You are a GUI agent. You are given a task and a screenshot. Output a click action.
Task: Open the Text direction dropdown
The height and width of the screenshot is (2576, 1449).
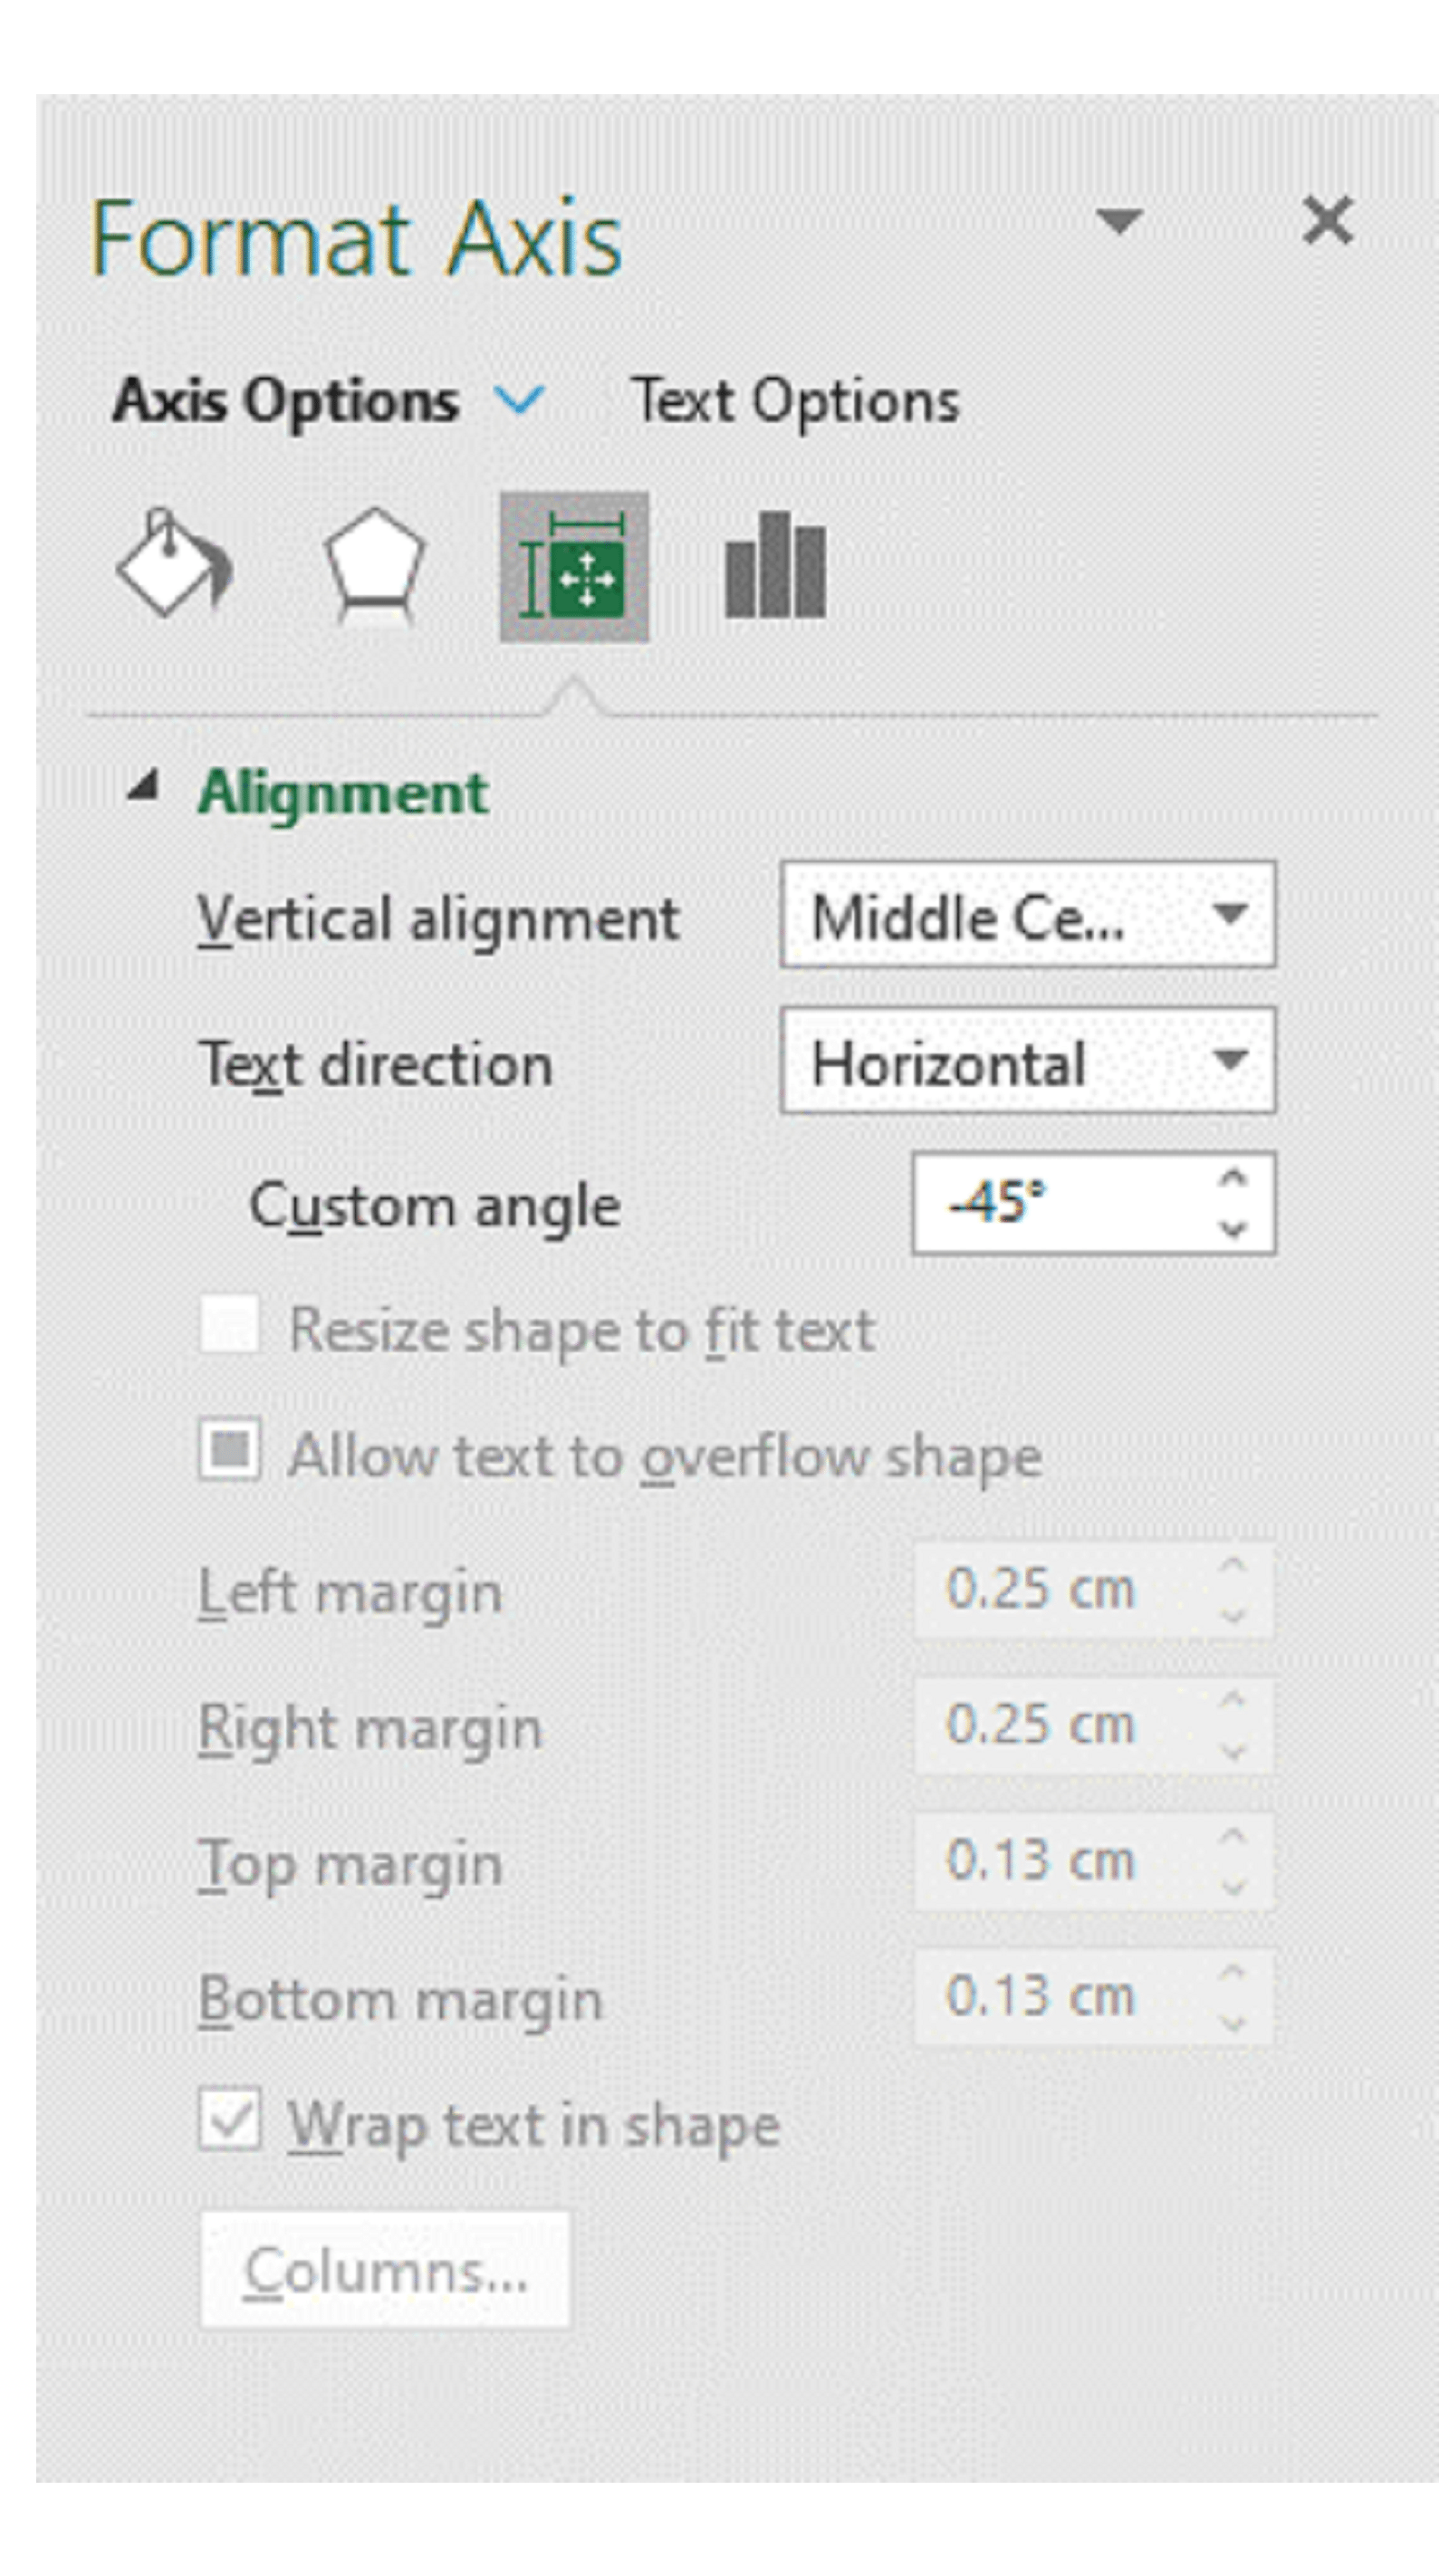[1027, 1062]
